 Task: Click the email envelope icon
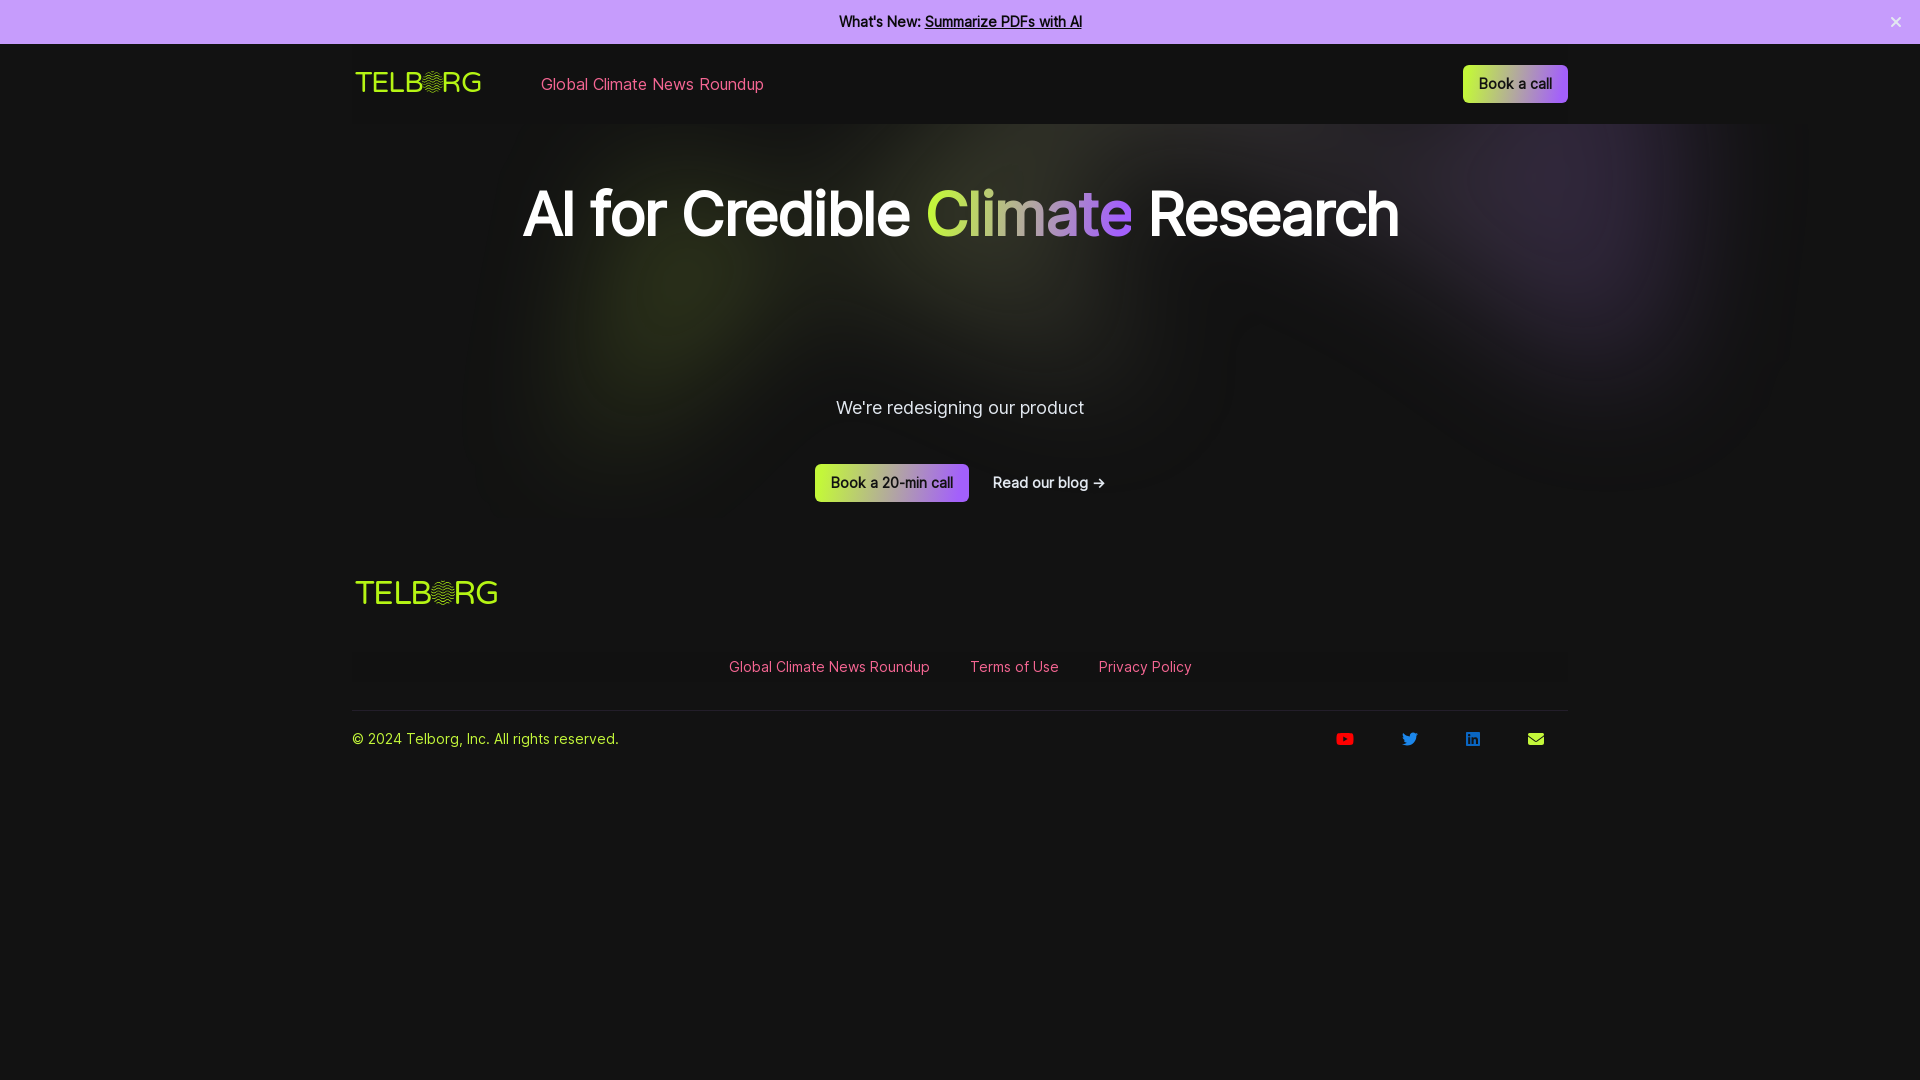[1536, 739]
